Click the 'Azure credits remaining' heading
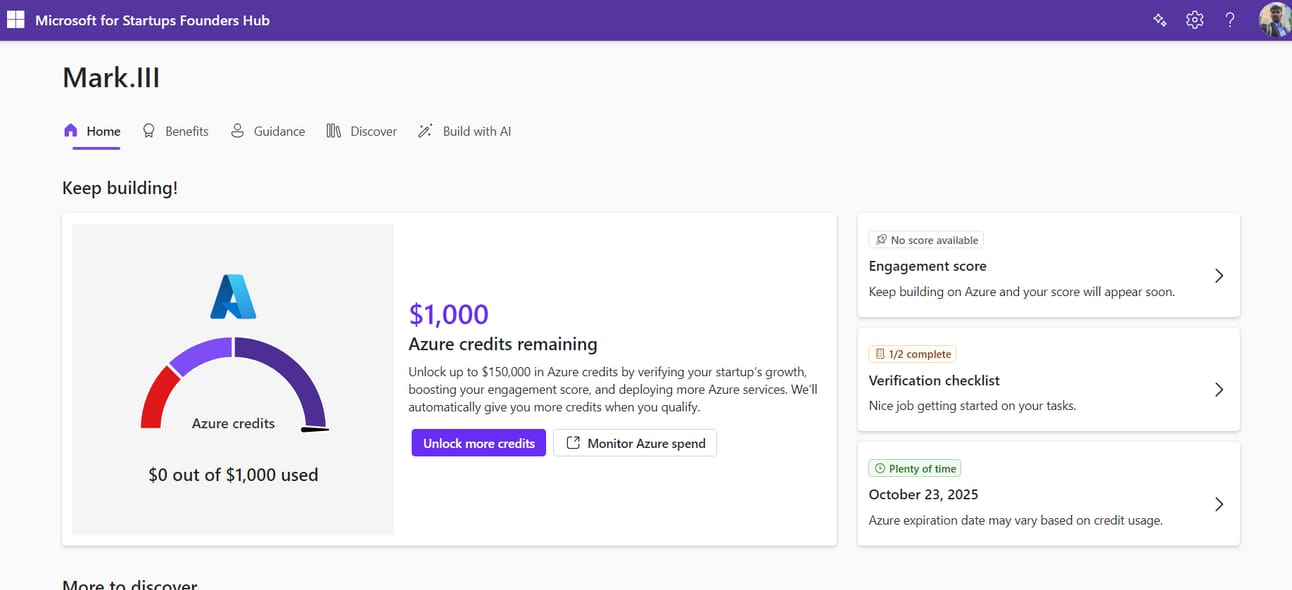The height and width of the screenshot is (590, 1292). click(503, 344)
